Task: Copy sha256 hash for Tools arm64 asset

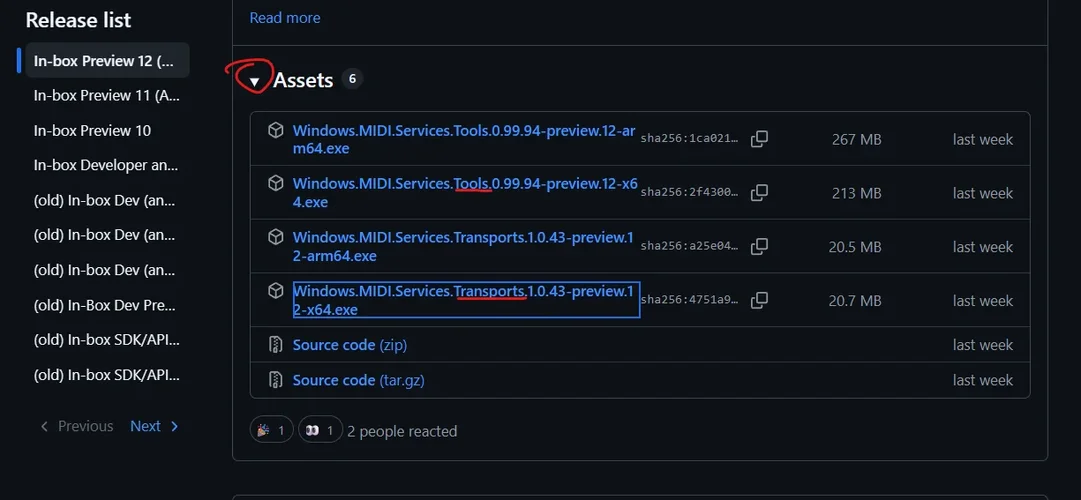Action: click(759, 139)
